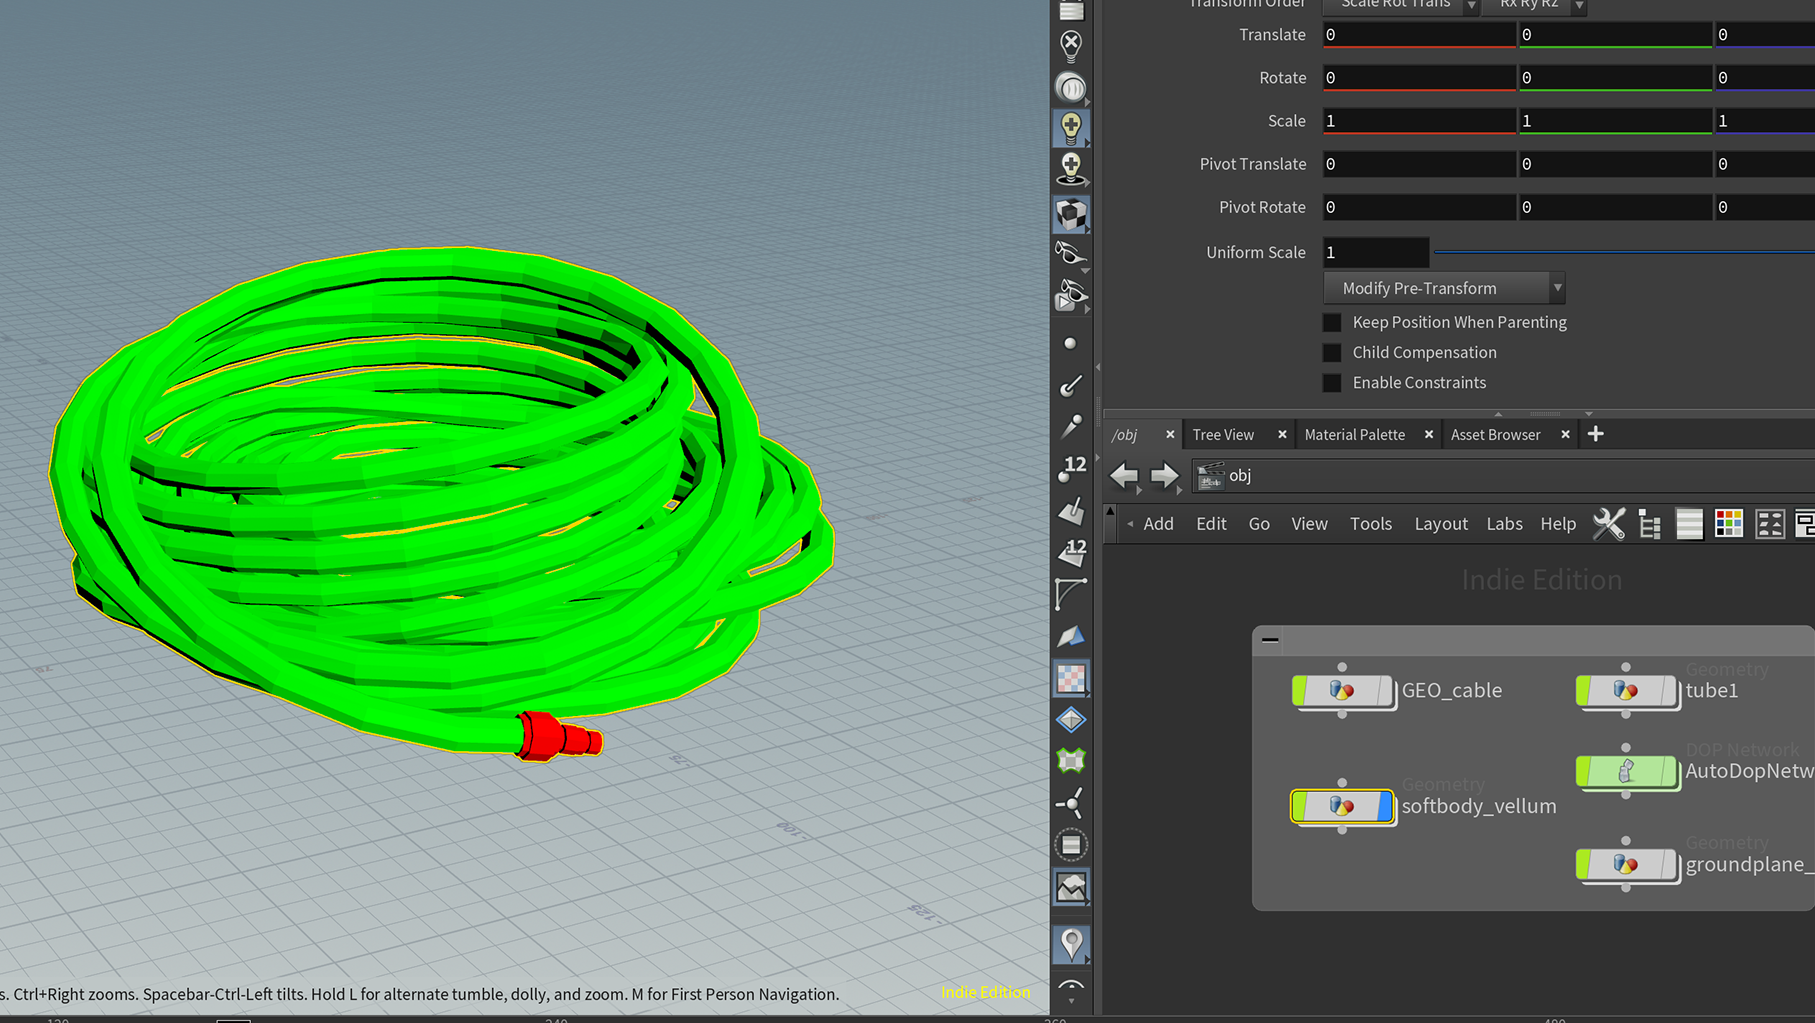Toggle display flag on GEO_cable node
The width and height of the screenshot is (1815, 1023).
click(x=1385, y=690)
